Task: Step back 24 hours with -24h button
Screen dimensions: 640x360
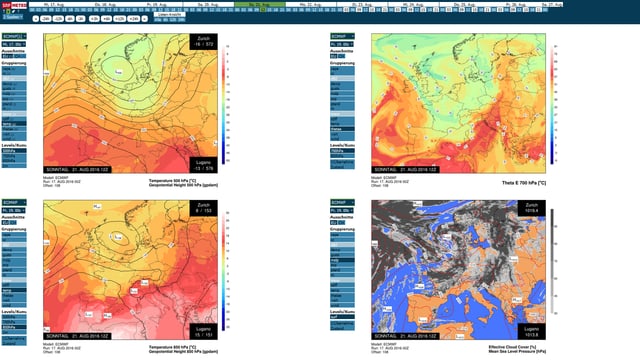Action: (x=46, y=19)
